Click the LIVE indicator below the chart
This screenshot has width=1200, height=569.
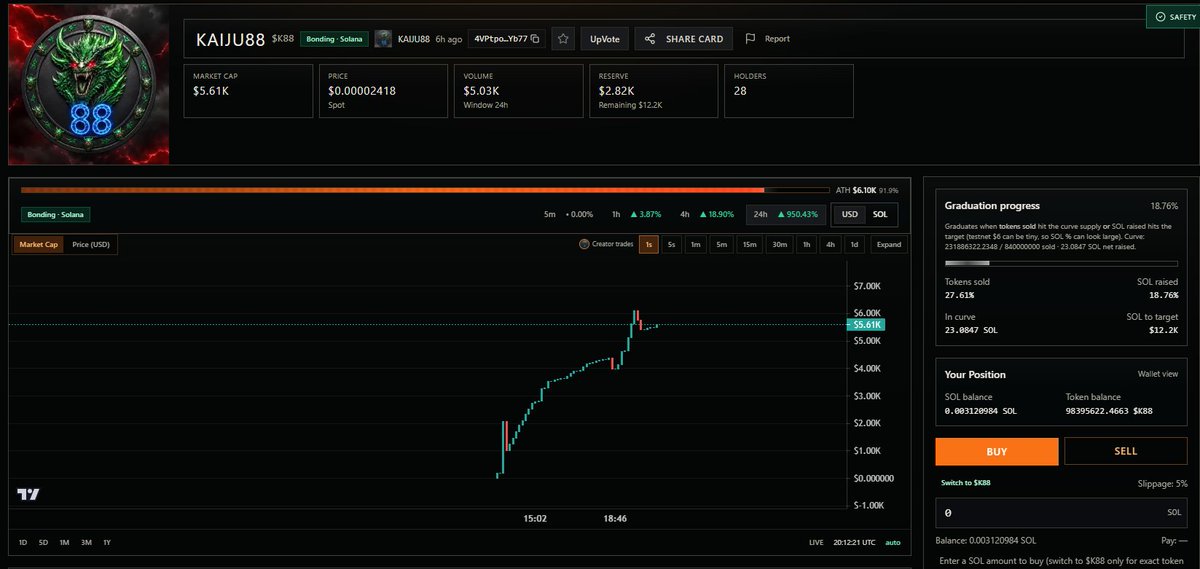pyautogui.click(x=816, y=542)
